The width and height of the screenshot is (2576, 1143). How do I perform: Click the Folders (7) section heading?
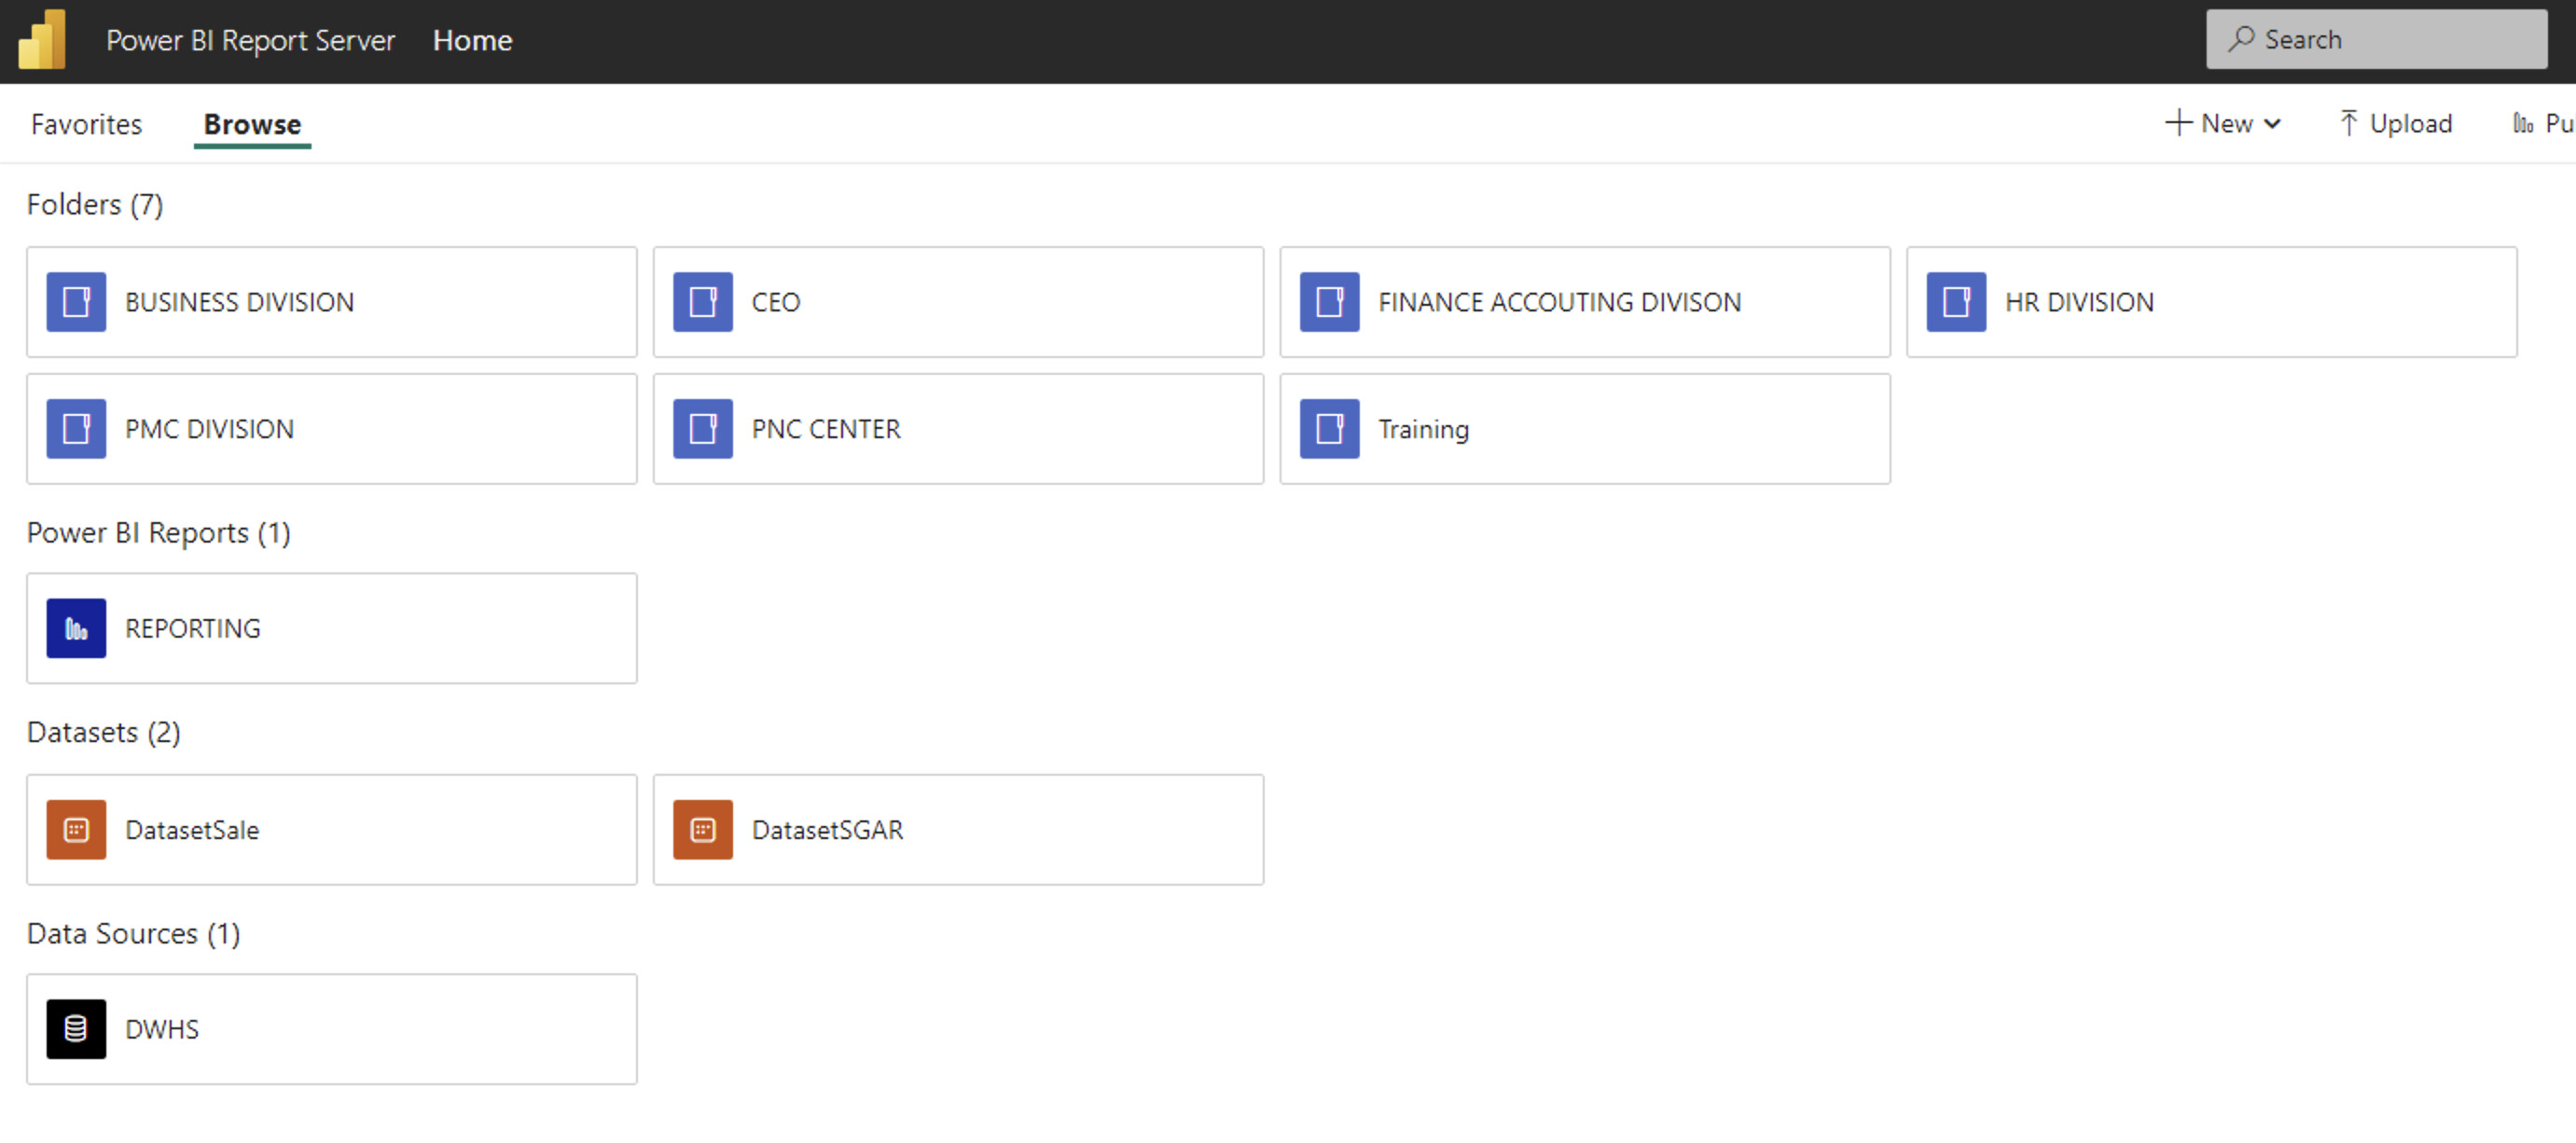pos(95,204)
